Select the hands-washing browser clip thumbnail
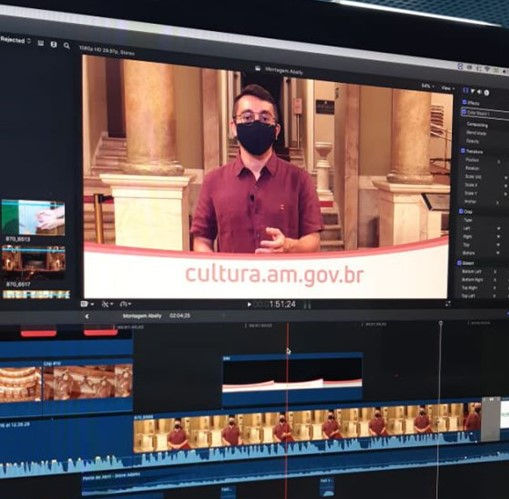Viewport: 509px width, 499px height. point(33,218)
